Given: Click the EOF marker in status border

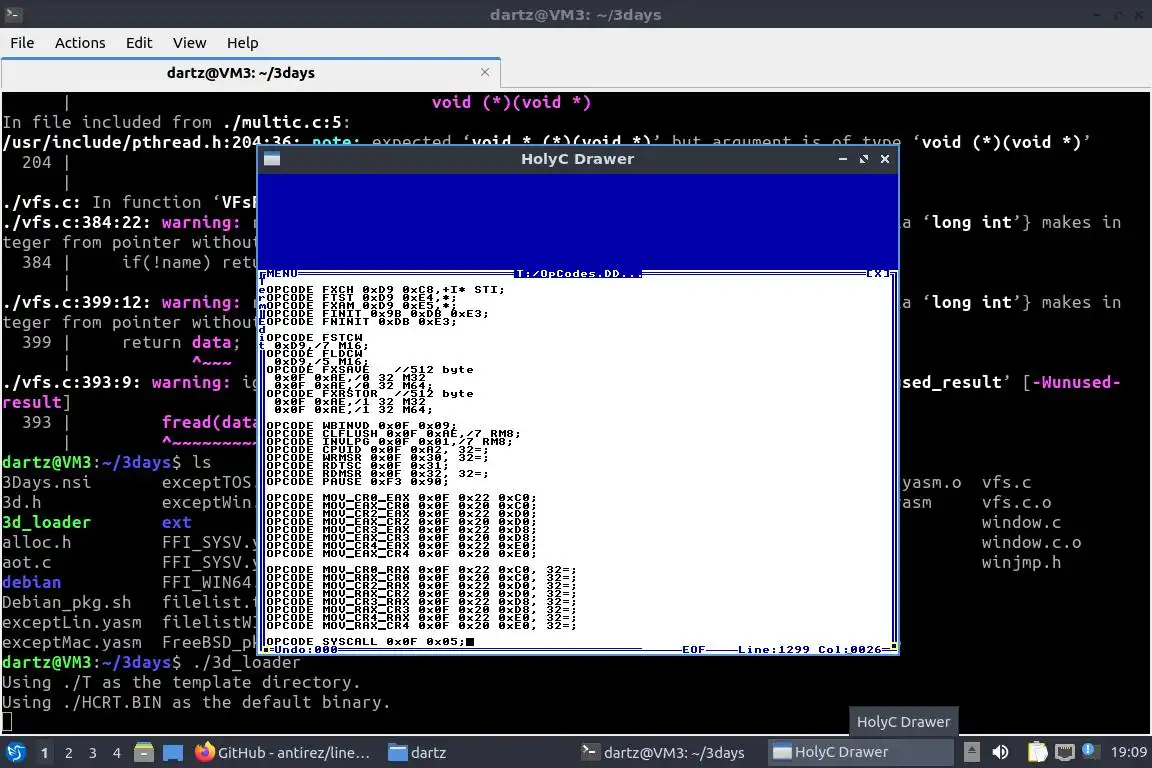Looking at the screenshot, I should click(694, 650).
